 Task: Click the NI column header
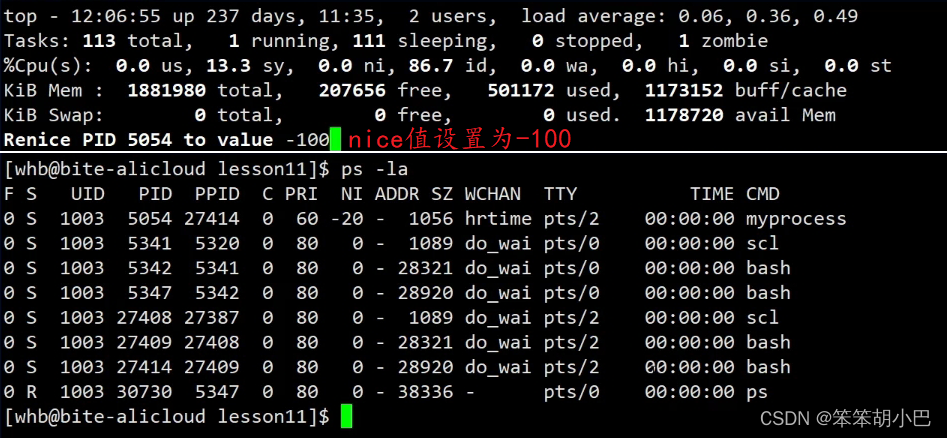click(x=352, y=194)
